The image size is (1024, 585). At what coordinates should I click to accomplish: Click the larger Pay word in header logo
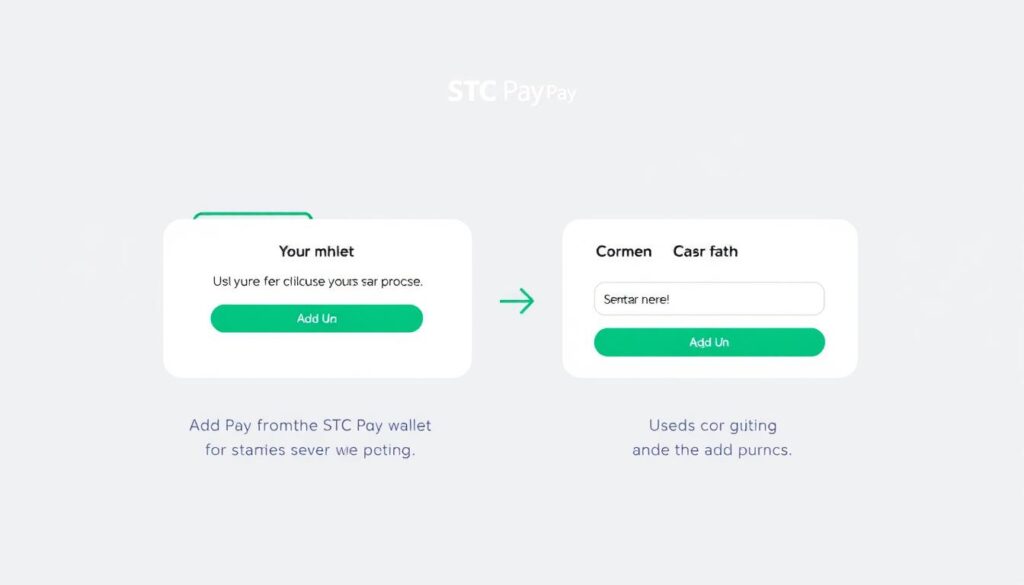click(x=522, y=93)
